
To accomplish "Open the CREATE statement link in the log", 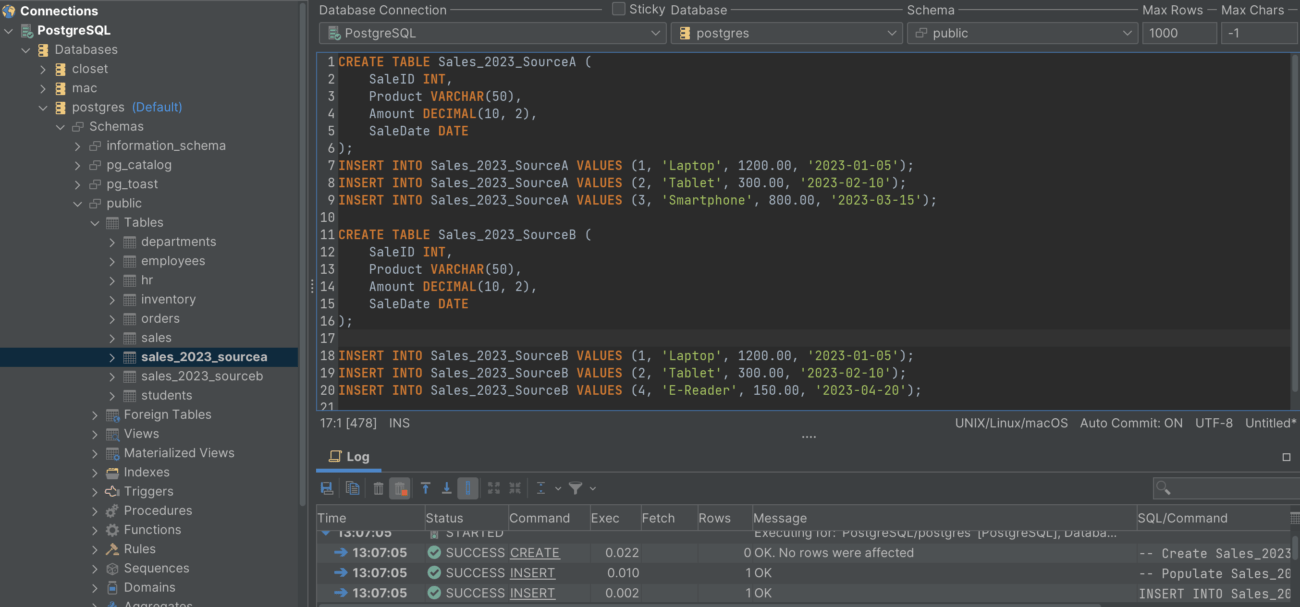I will 534,552.
